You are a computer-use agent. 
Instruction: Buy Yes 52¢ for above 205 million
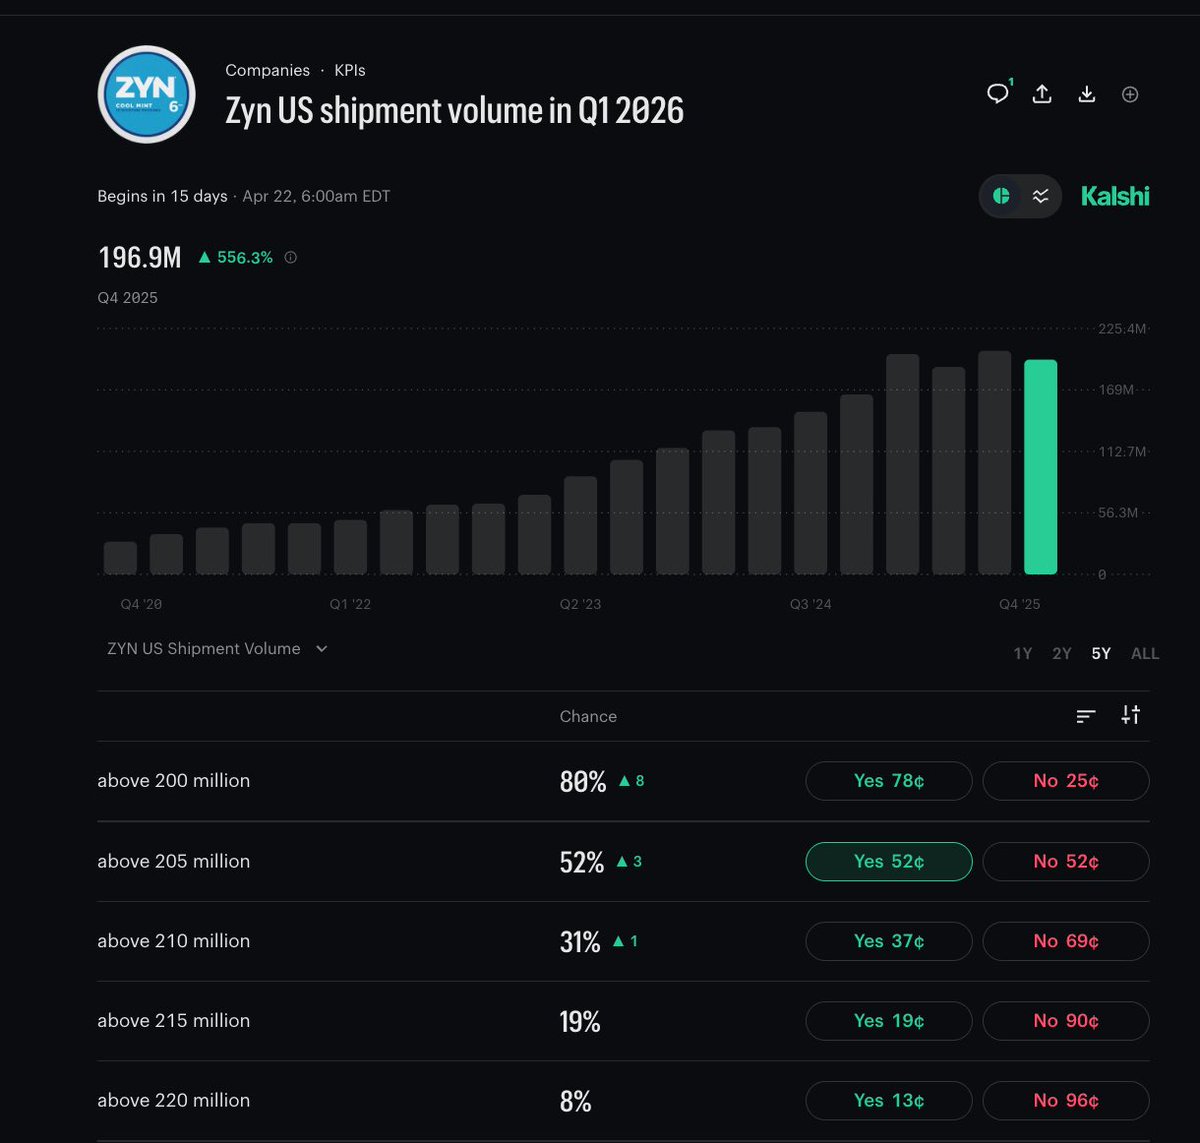[889, 861]
